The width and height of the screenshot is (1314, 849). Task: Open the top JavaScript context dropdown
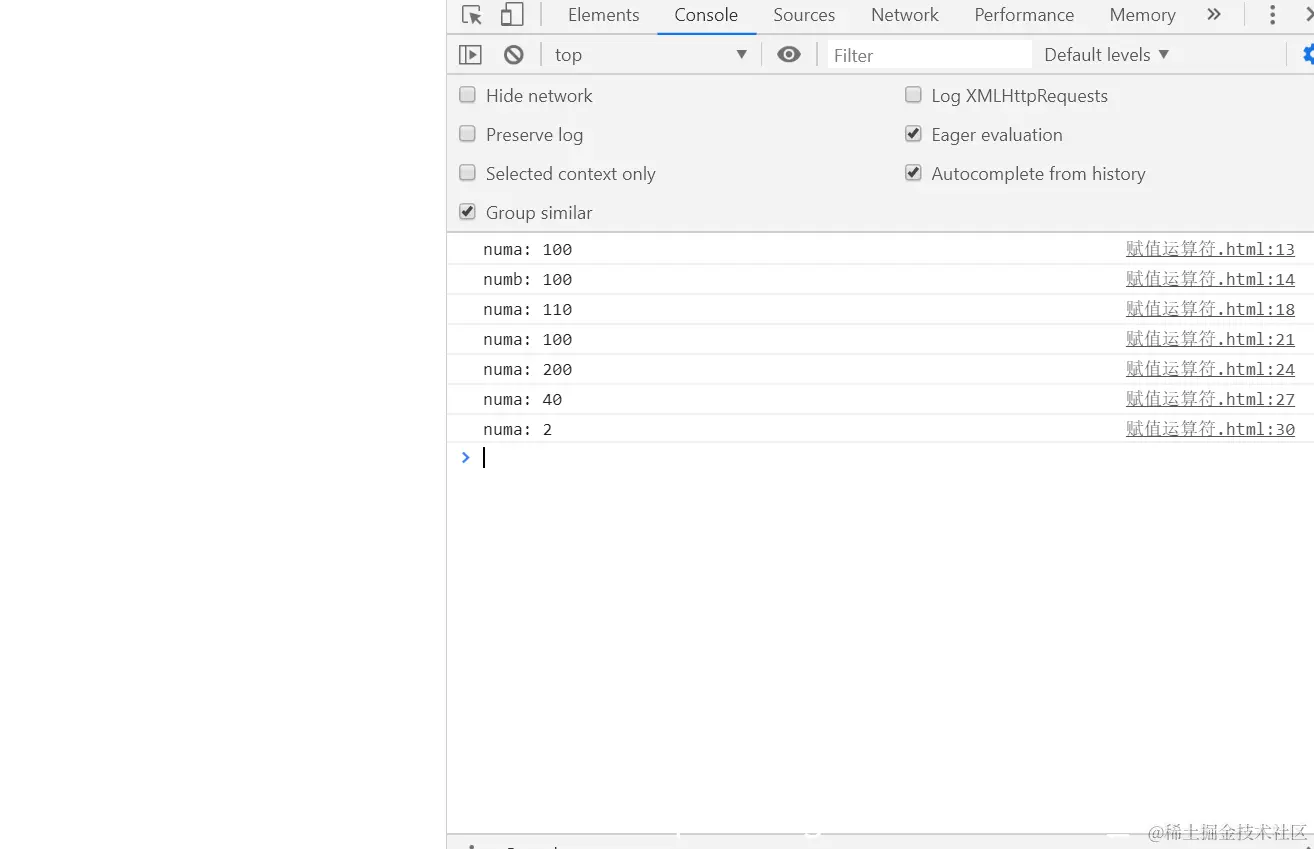tap(651, 55)
